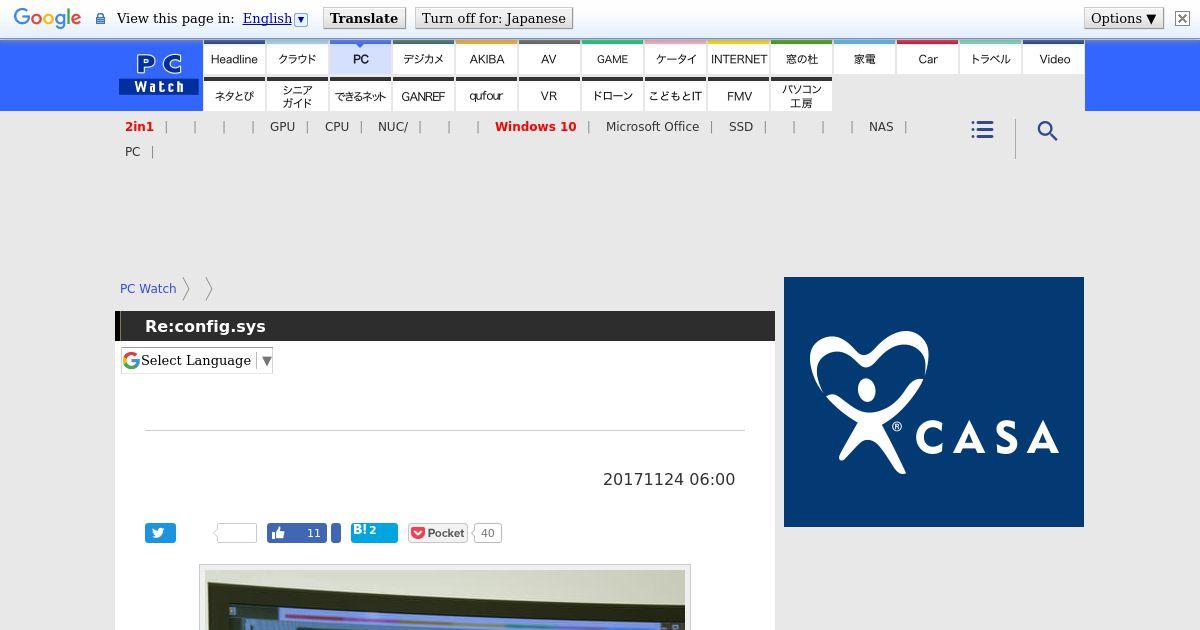Open the INTERNET tab
Image resolution: width=1200 pixels, height=630 pixels.
[x=738, y=59]
